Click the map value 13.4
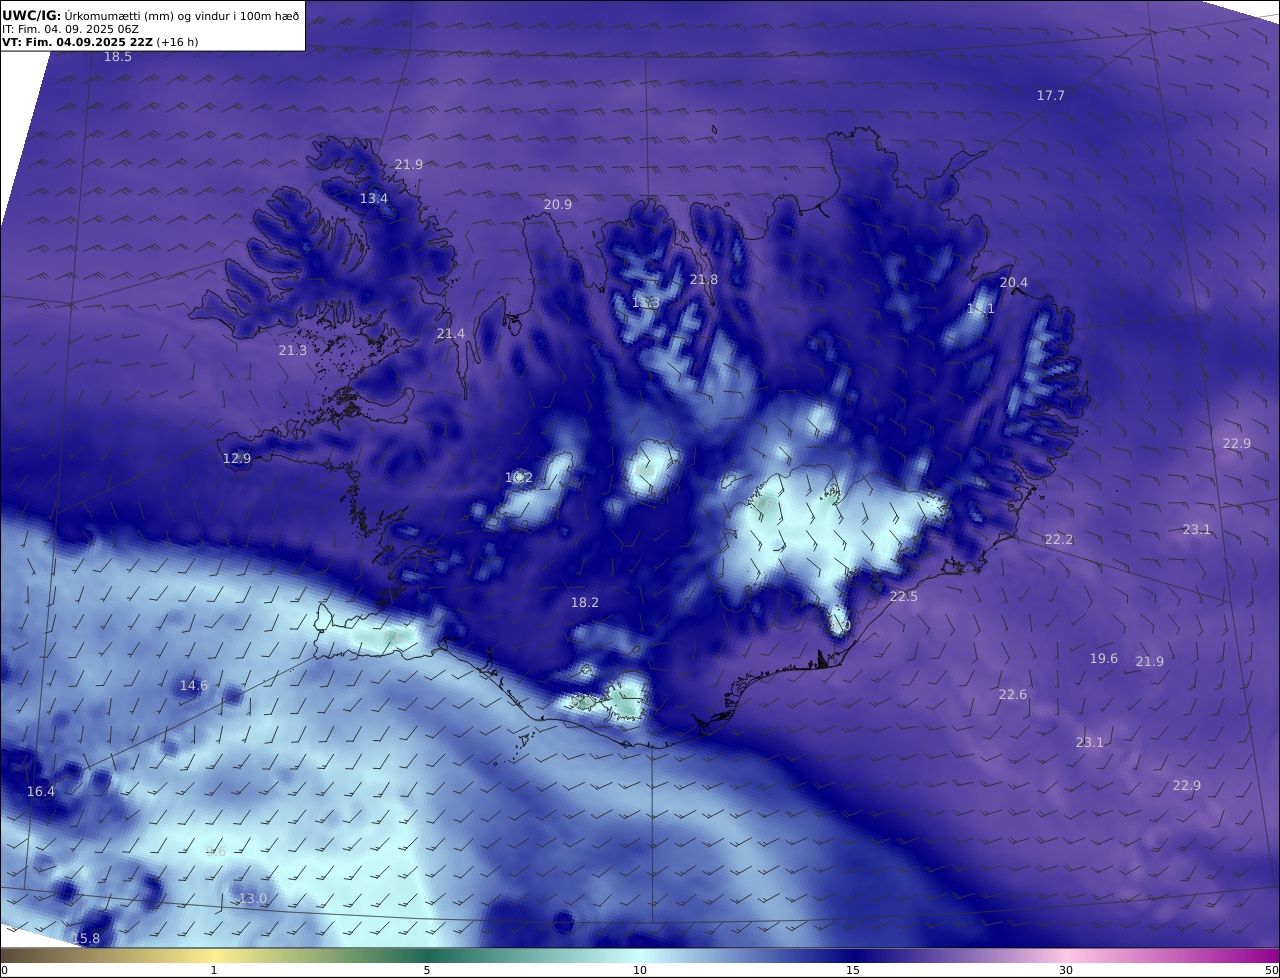Image resolution: width=1280 pixels, height=978 pixels. point(374,199)
